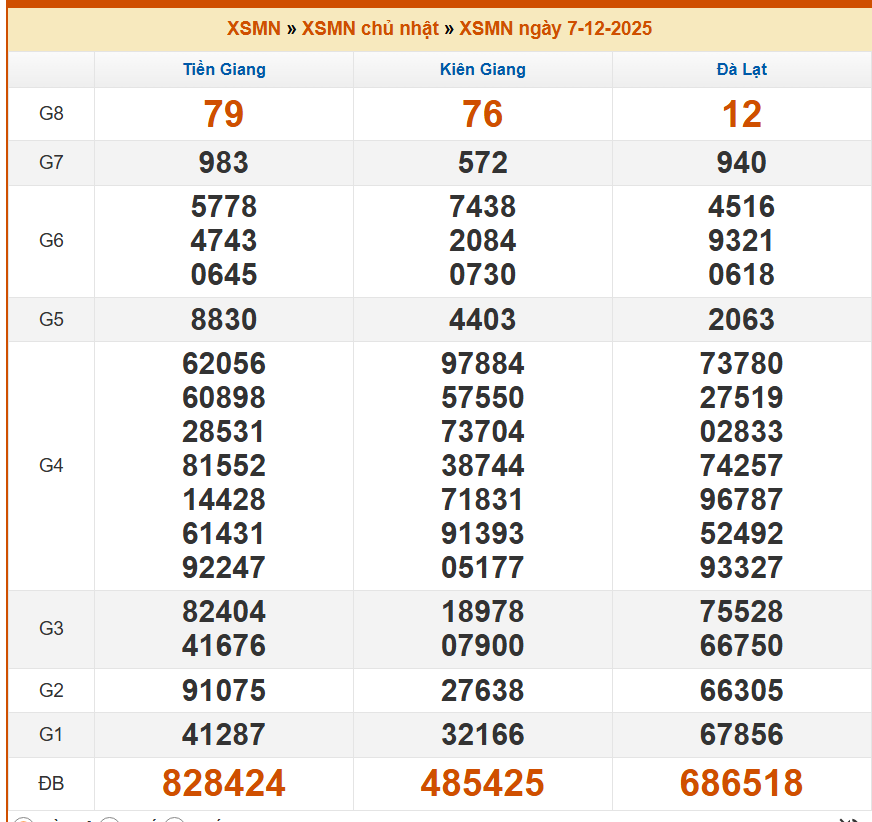The height and width of the screenshot is (822, 872).
Task: Click Đà Lạt G8 result 12
Action: click(741, 114)
